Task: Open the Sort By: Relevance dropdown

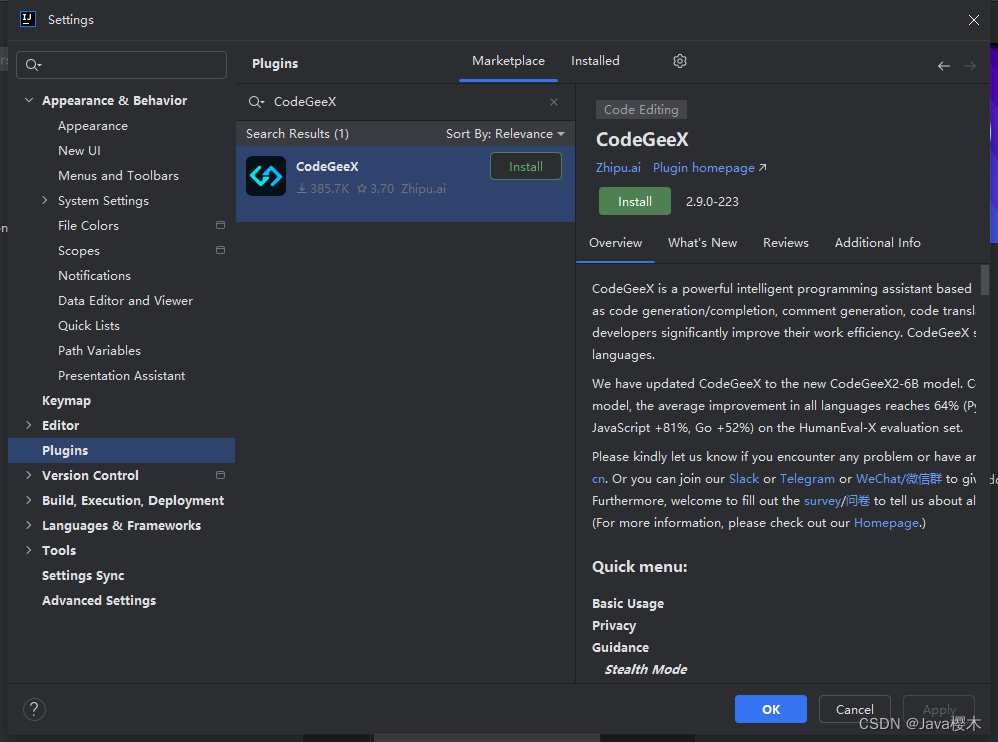Action: [x=505, y=134]
